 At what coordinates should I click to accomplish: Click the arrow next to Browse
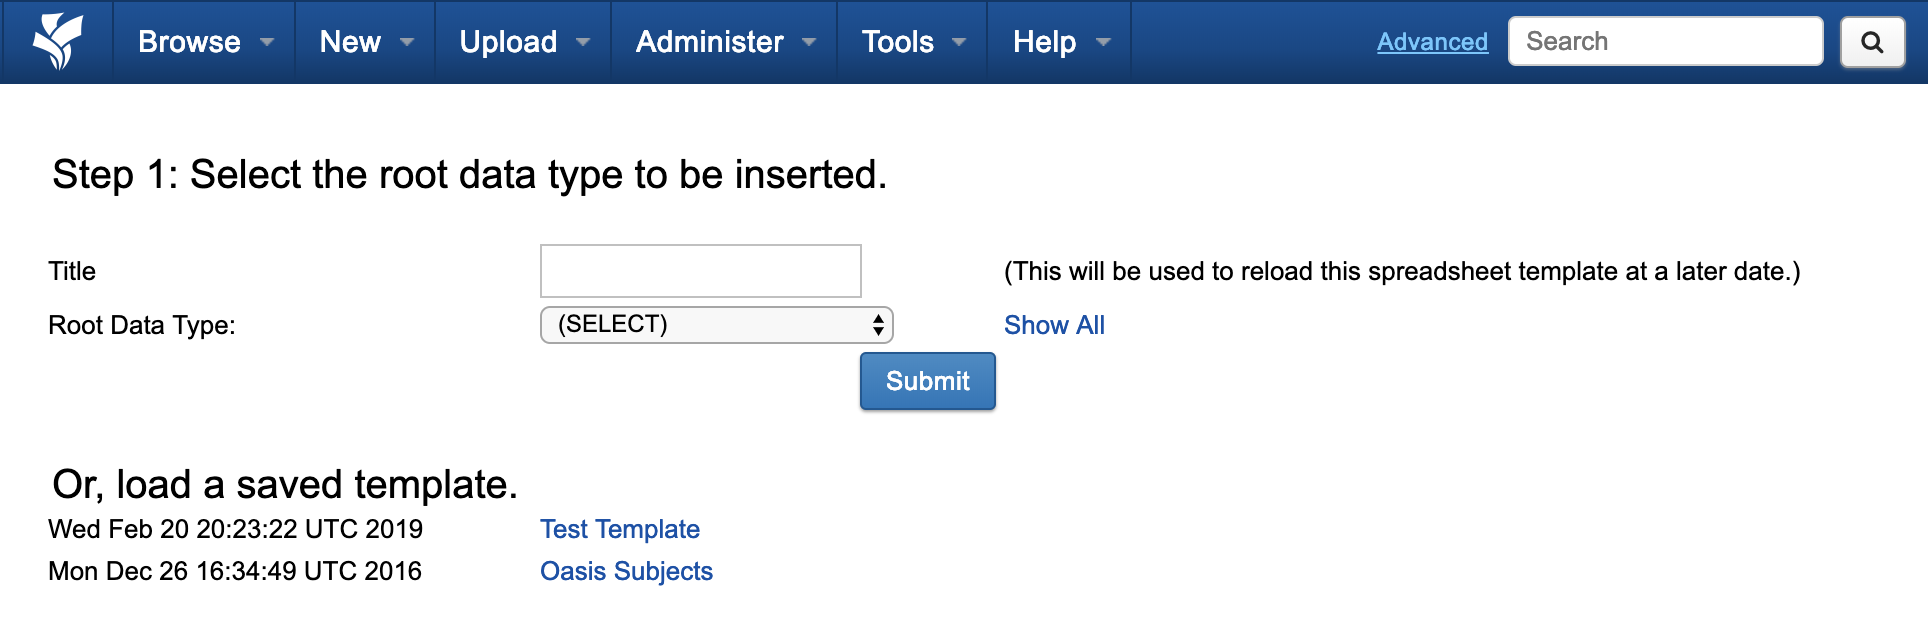pos(267,42)
